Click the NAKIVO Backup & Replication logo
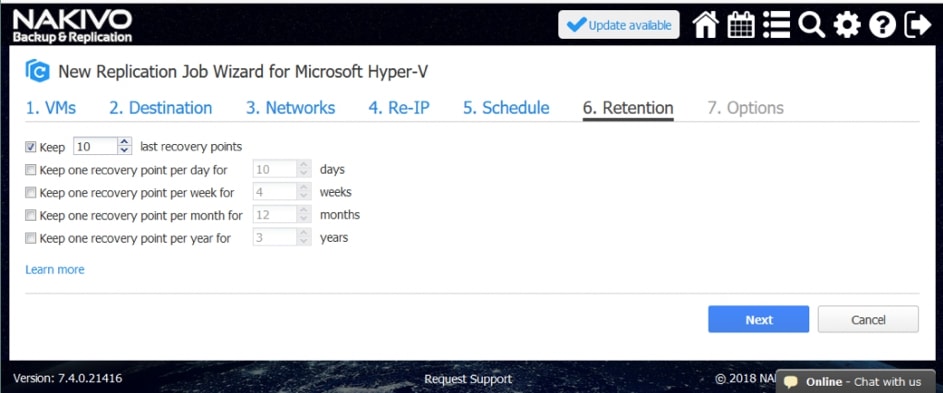The image size is (943, 393). [x=72, y=26]
